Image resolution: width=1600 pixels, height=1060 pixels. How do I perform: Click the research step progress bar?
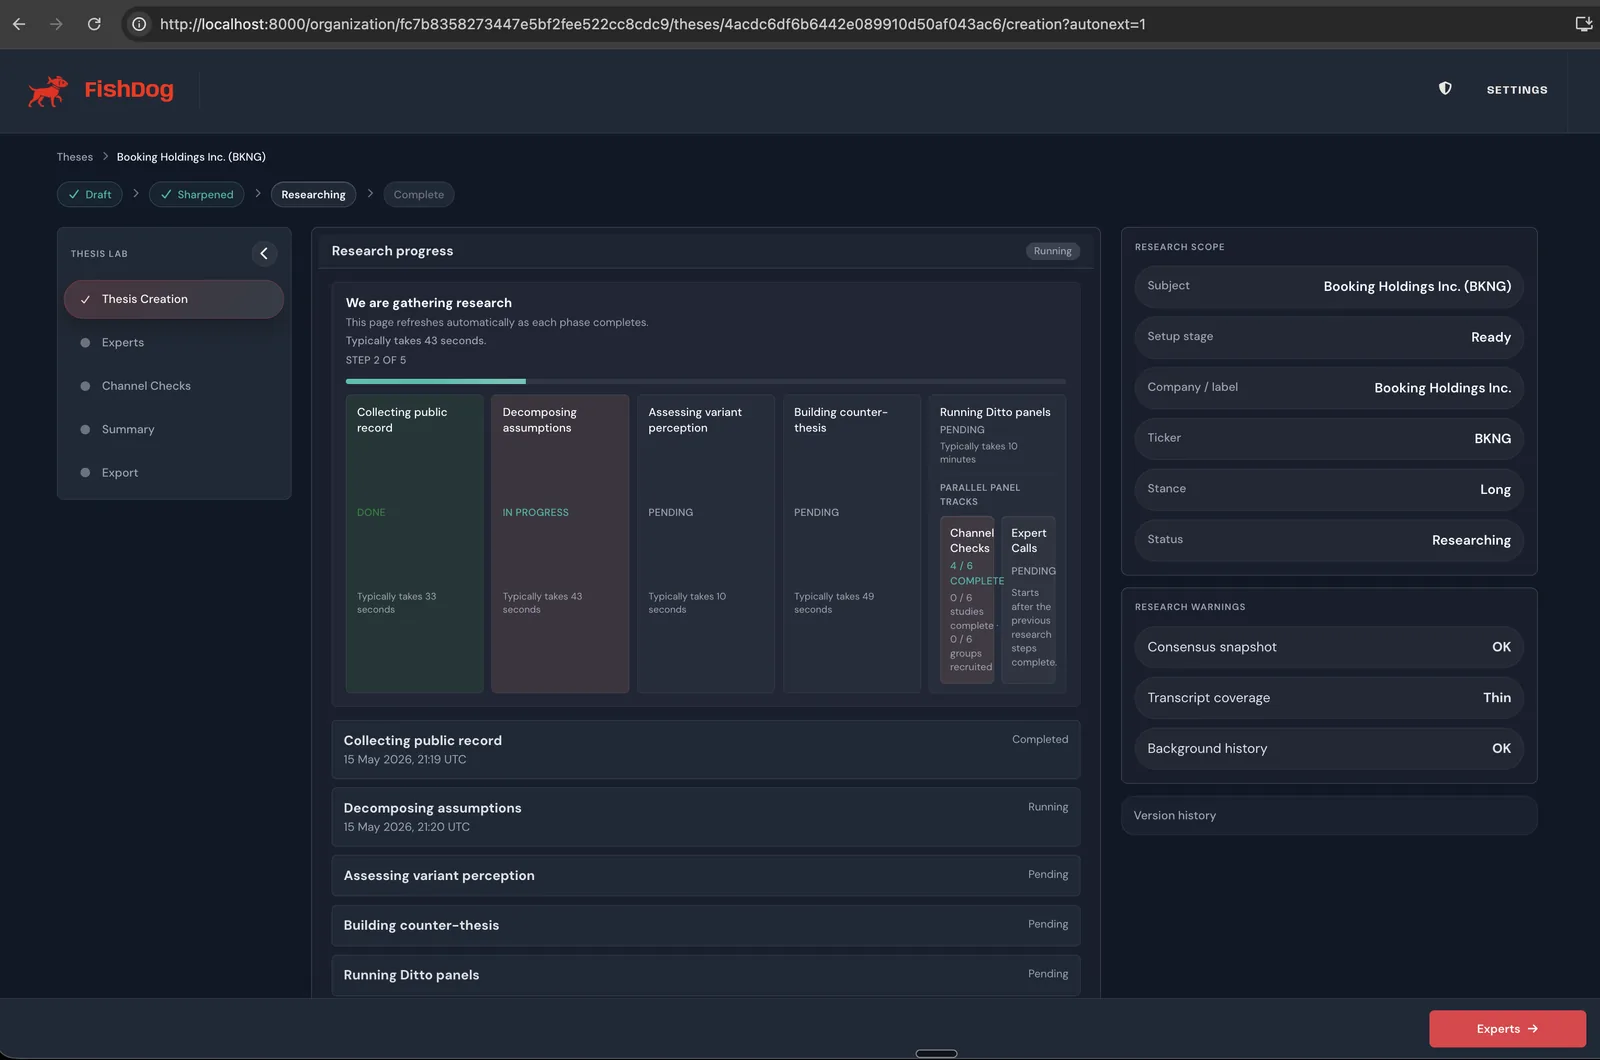click(706, 381)
